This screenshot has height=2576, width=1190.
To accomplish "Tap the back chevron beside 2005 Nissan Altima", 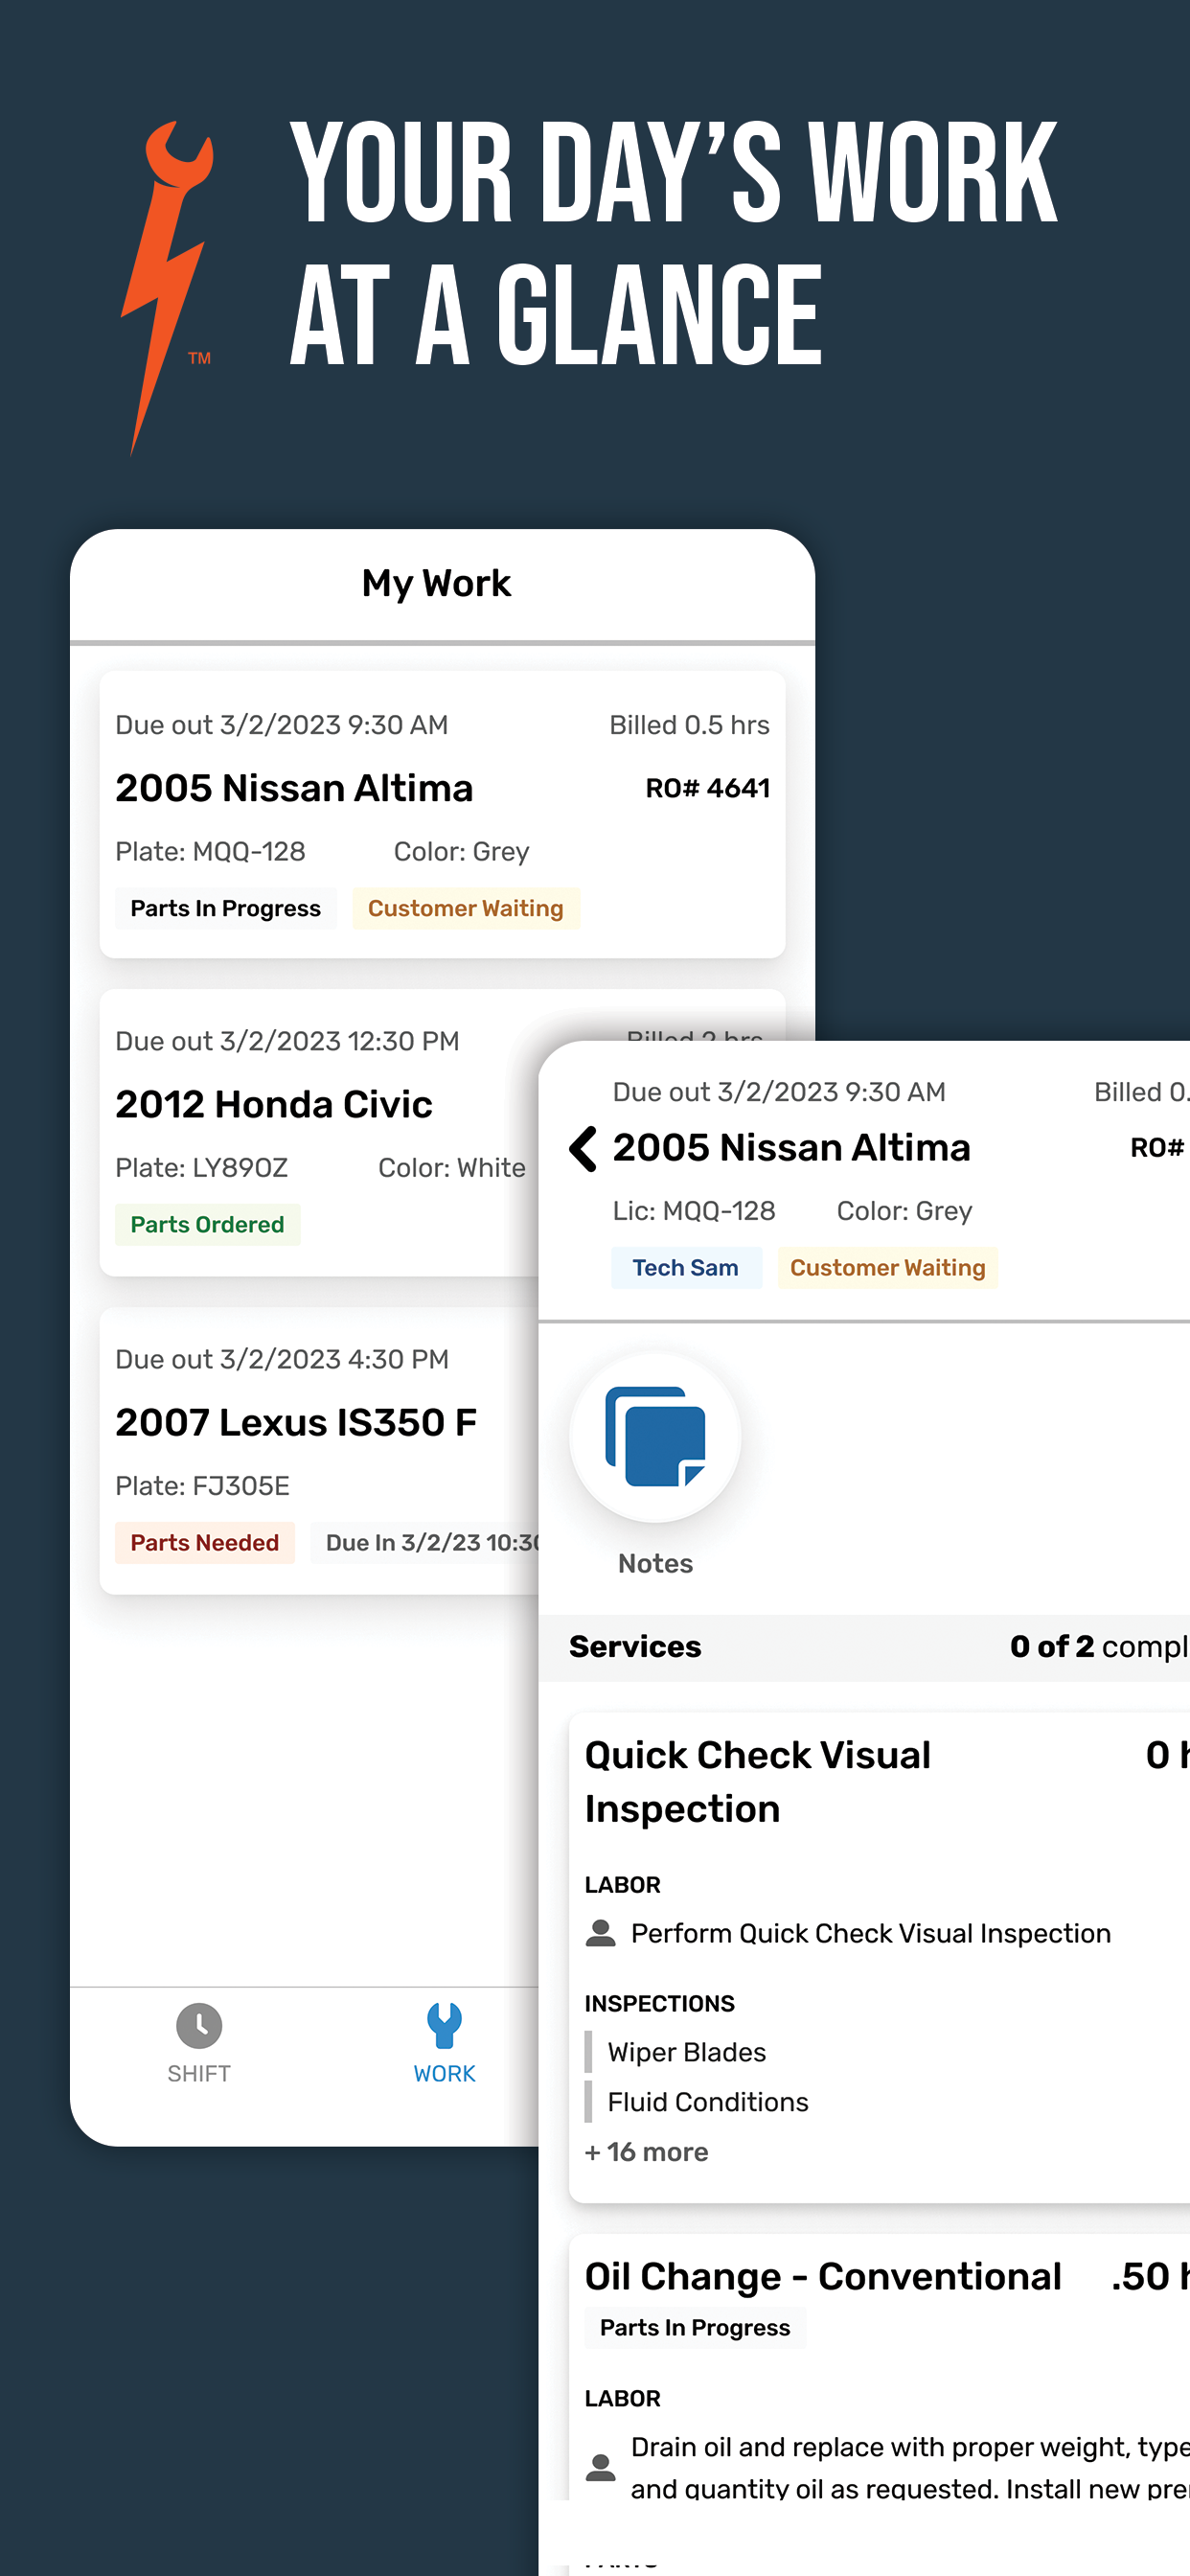I will tap(583, 1148).
